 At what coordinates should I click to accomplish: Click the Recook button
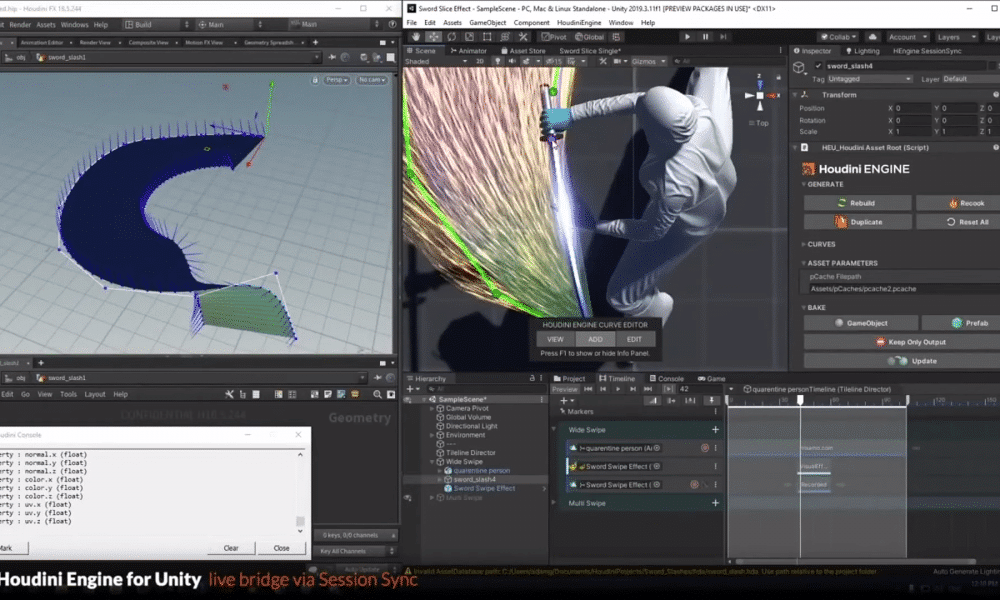point(958,203)
